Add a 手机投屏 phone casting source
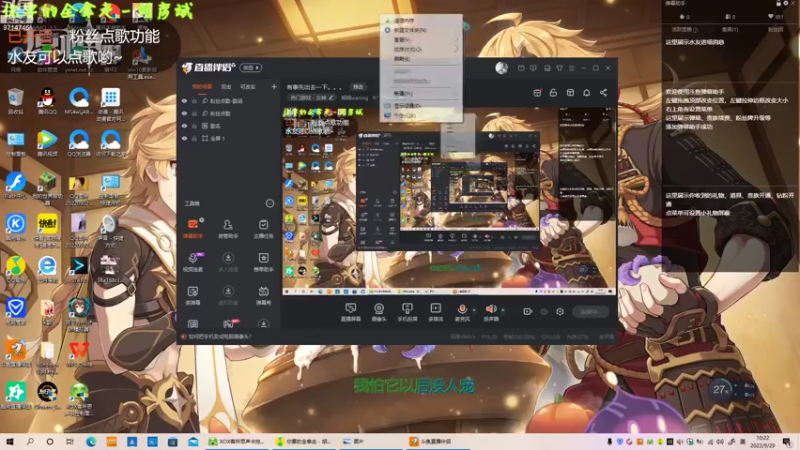 point(407,312)
